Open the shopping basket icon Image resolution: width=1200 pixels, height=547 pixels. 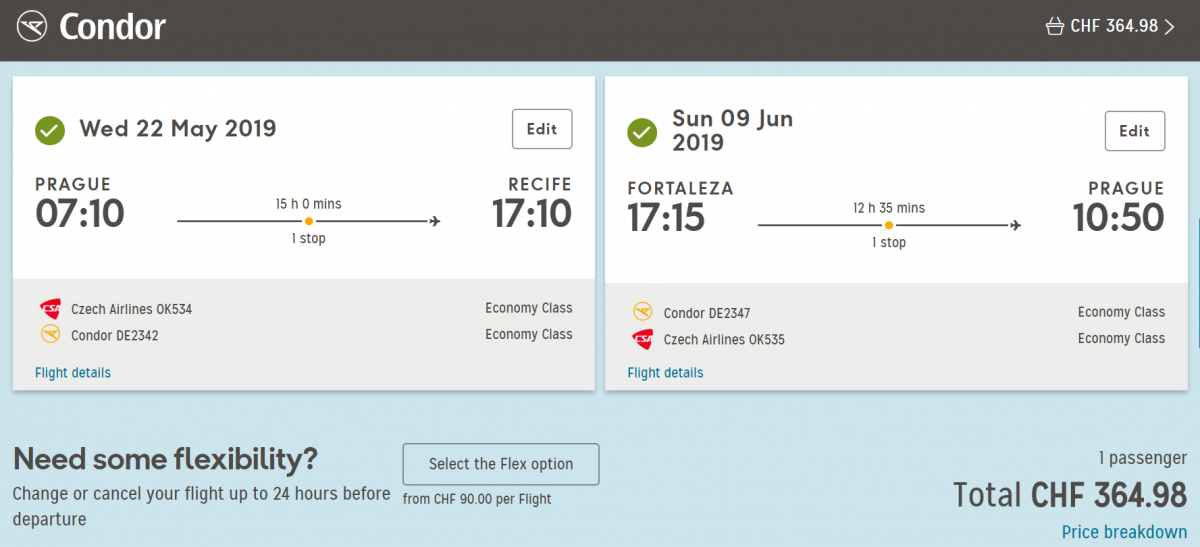click(x=1054, y=27)
